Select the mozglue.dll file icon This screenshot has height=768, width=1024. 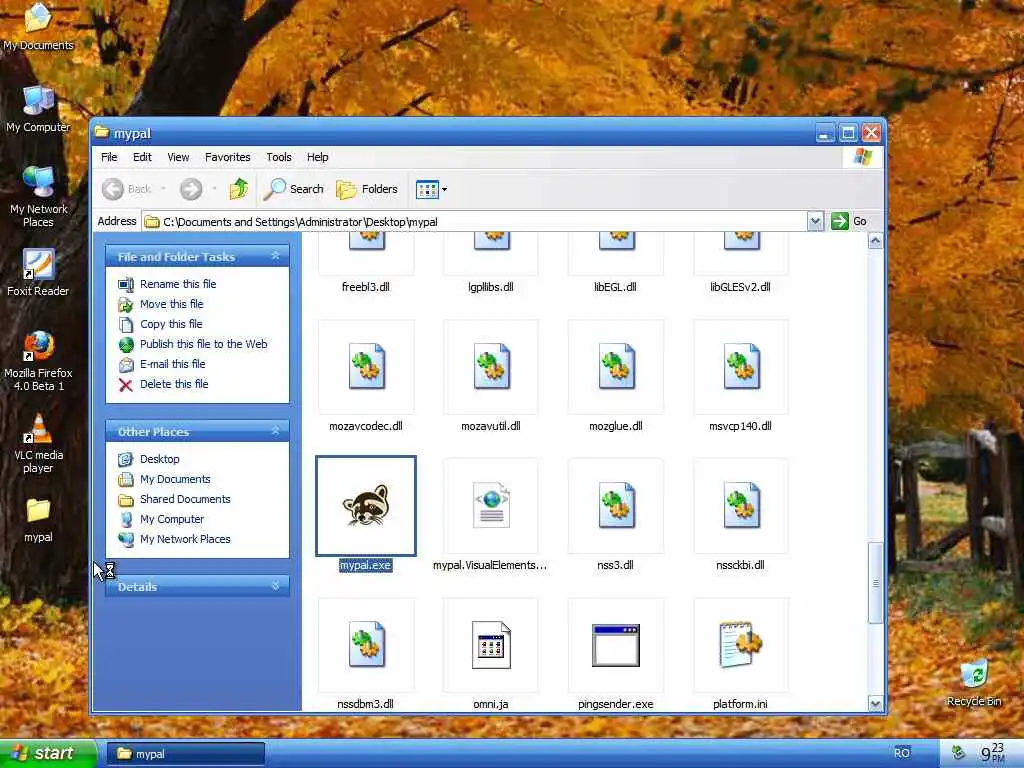616,366
